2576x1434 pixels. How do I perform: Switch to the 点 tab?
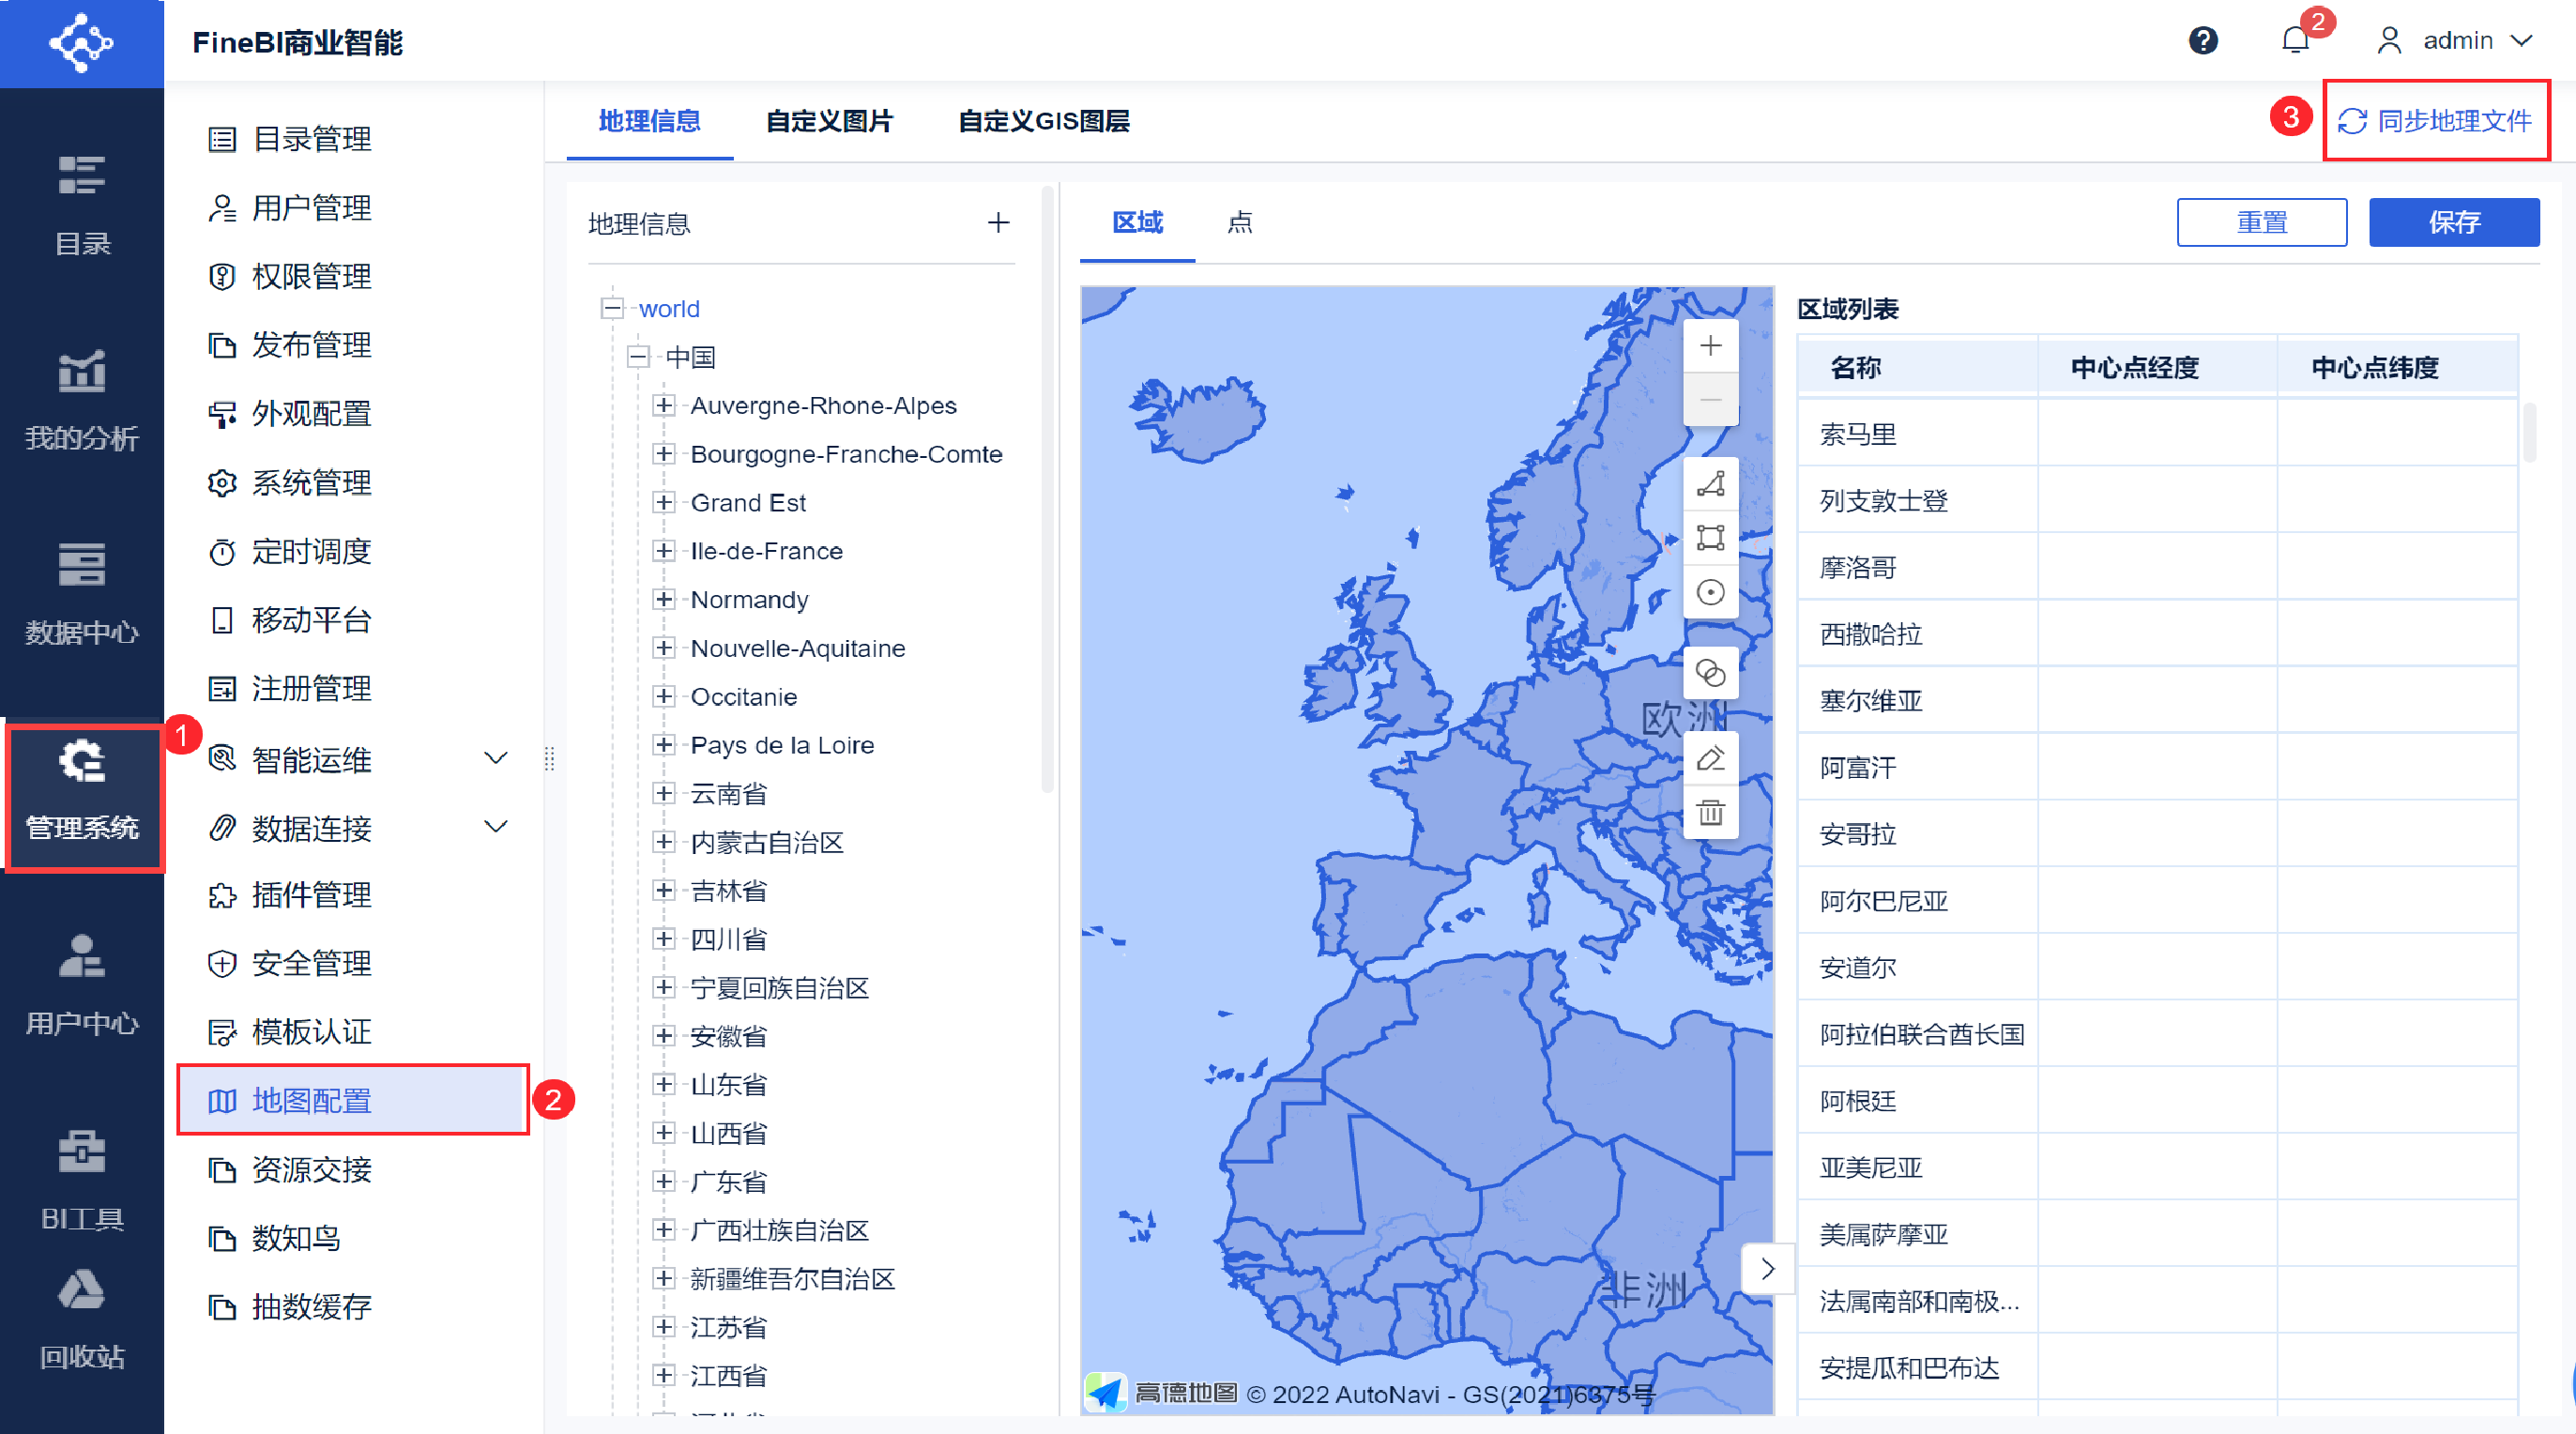point(1239,222)
